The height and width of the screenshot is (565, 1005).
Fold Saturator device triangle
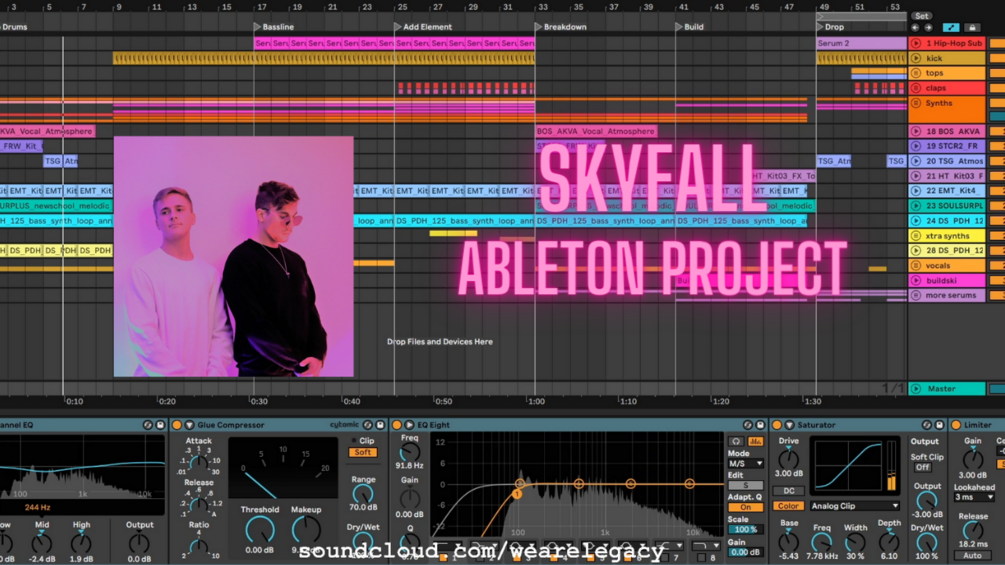(789, 425)
